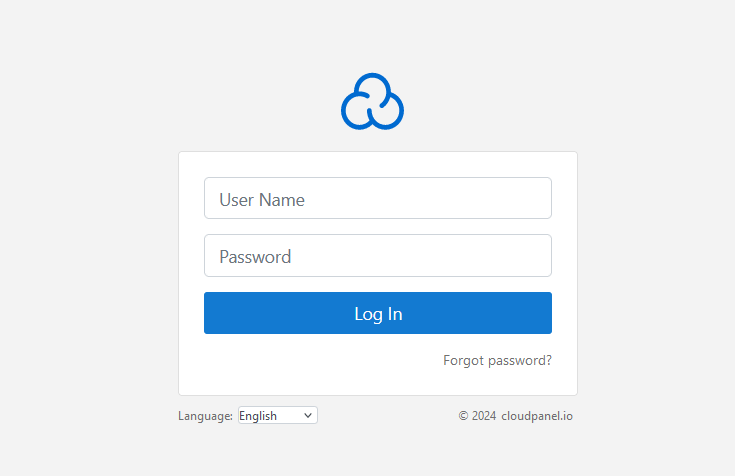The height and width of the screenshot is (476, 735).
Task: Click the © 2024 copyright symbol
Action: [x=463, y=416]
